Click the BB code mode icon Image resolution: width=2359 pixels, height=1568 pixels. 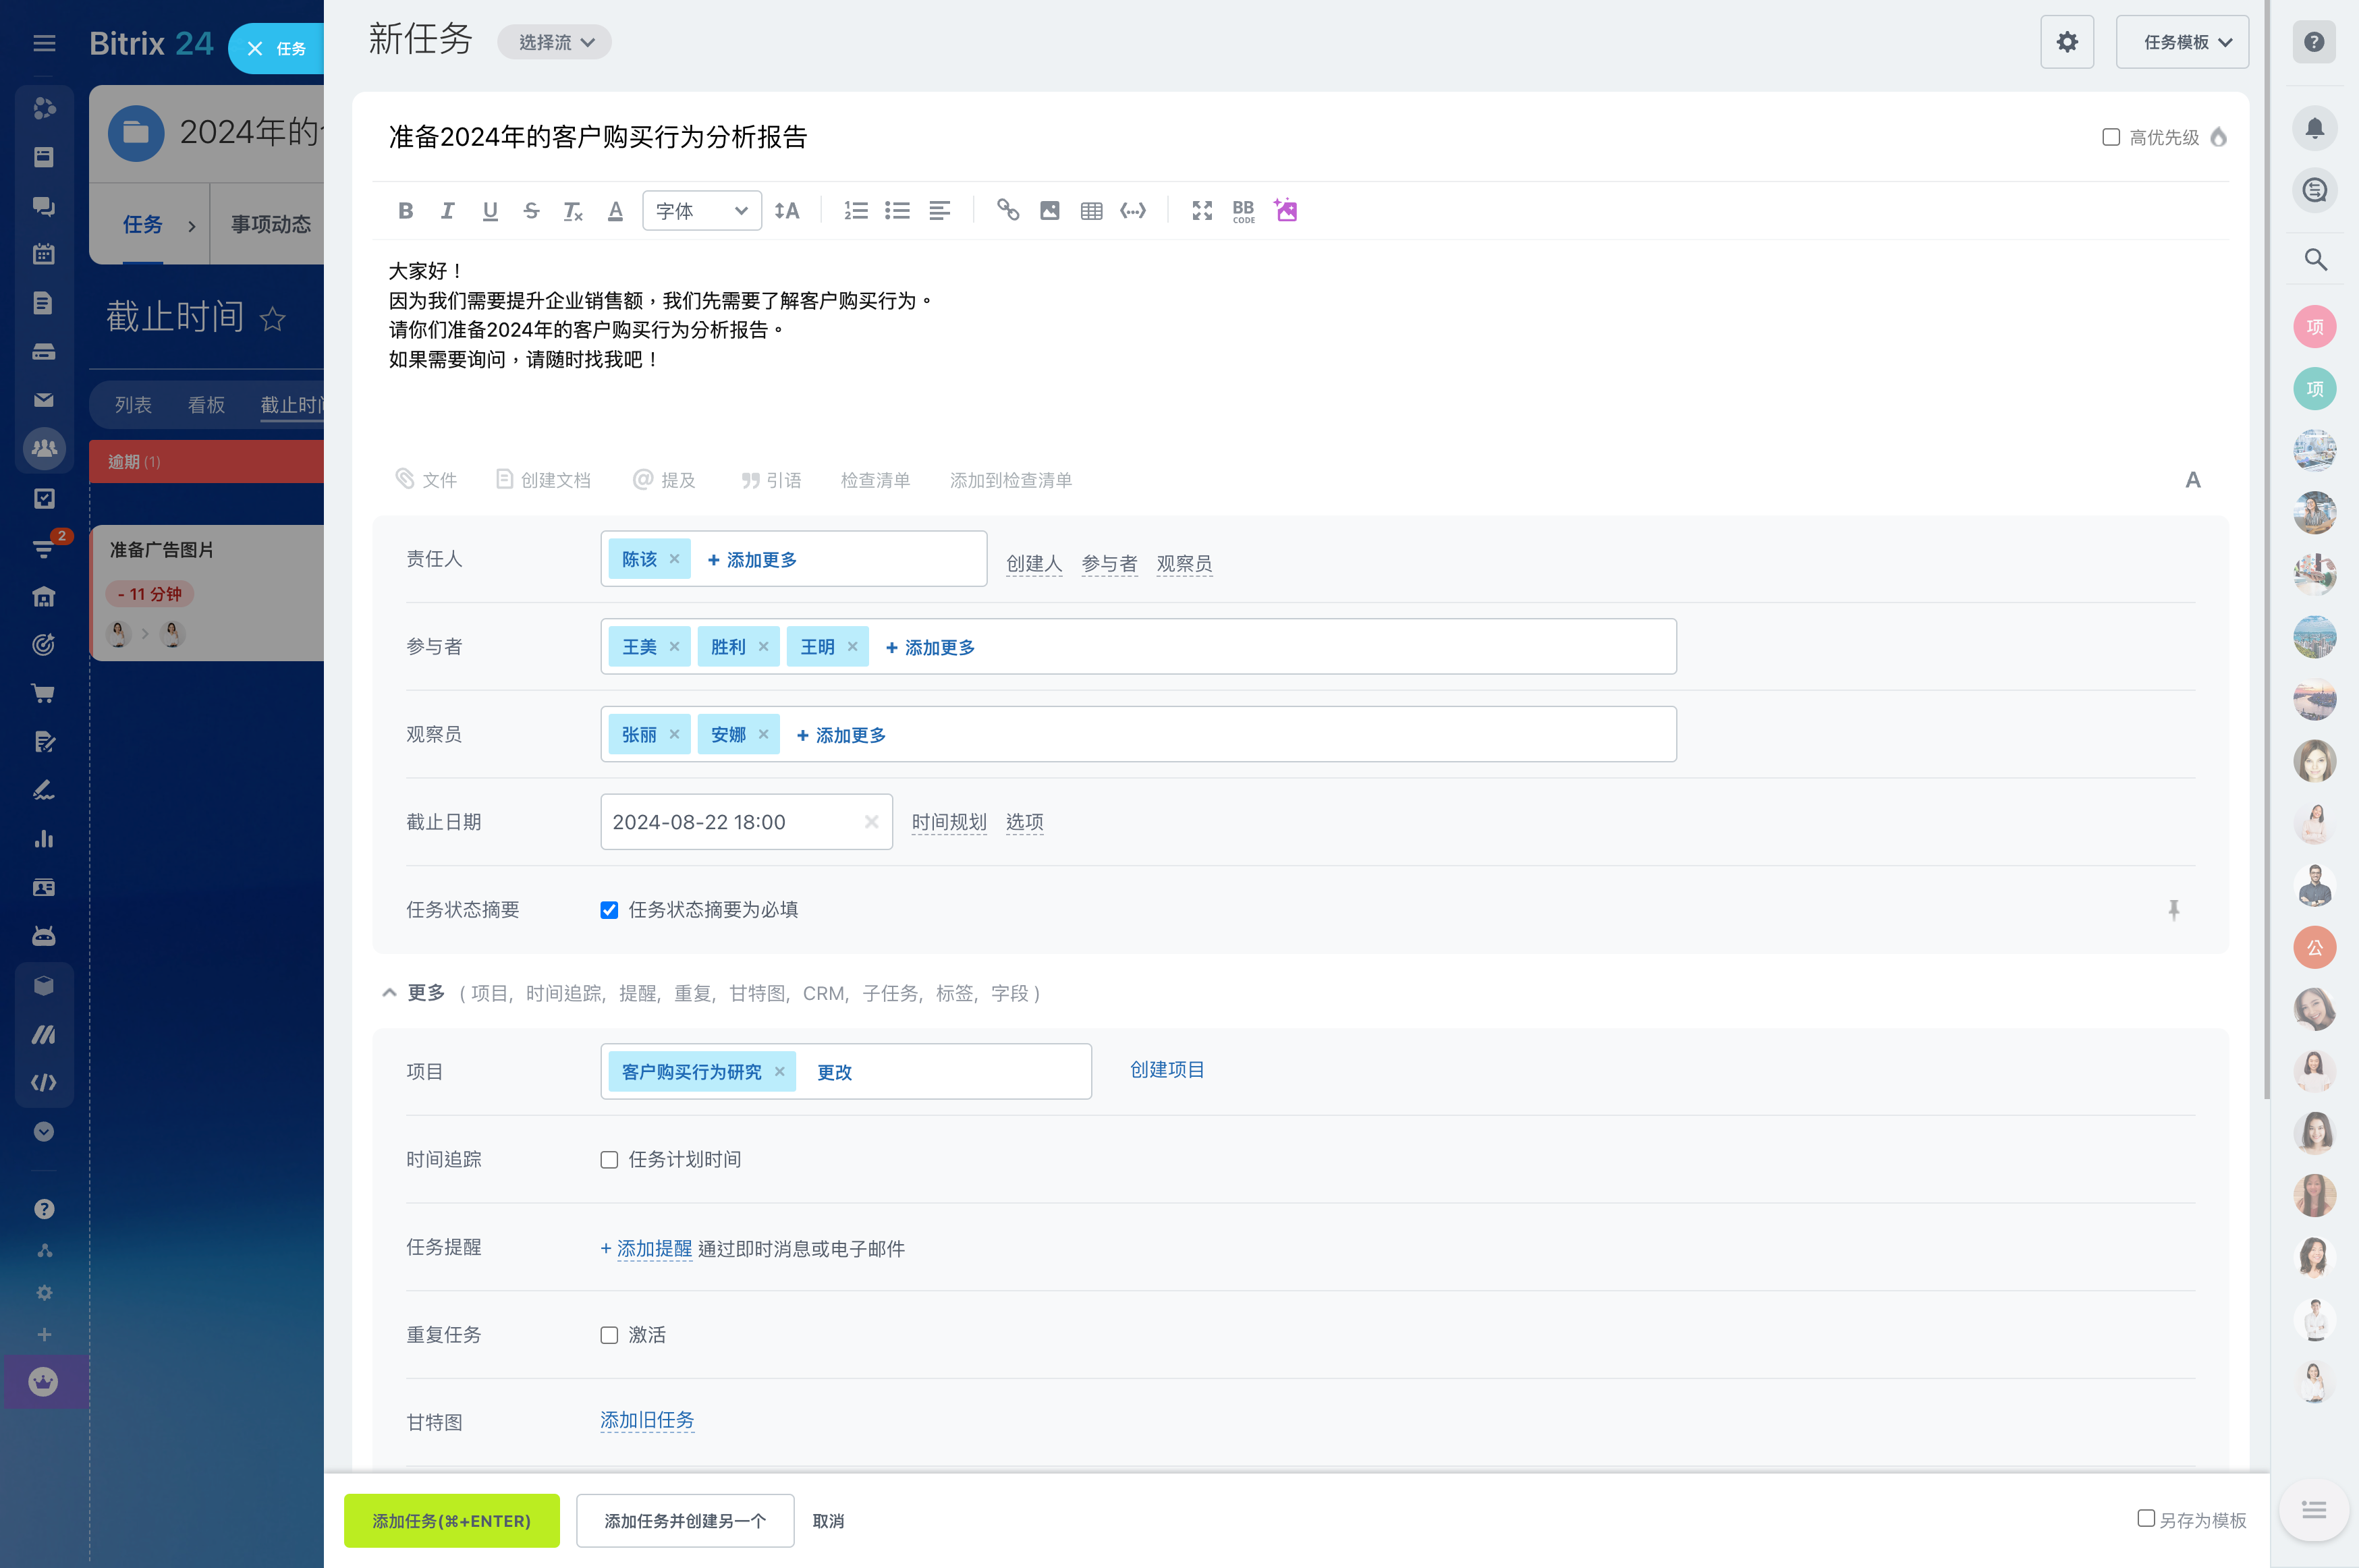pyautogui.click(x=1243, y=211)
